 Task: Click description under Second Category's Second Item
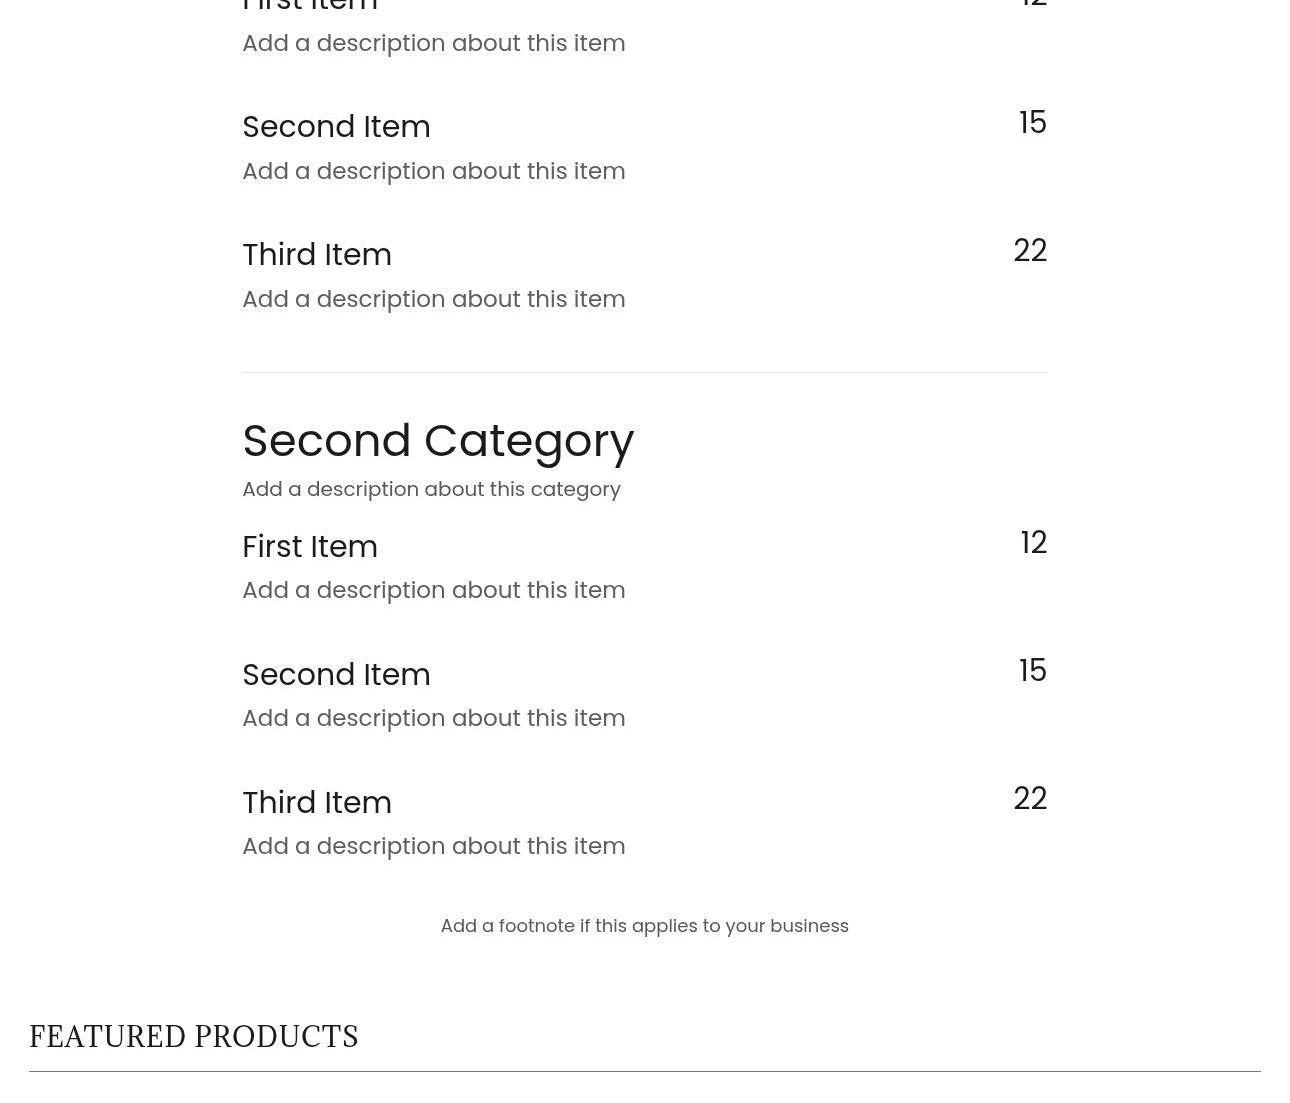(433, 718)
